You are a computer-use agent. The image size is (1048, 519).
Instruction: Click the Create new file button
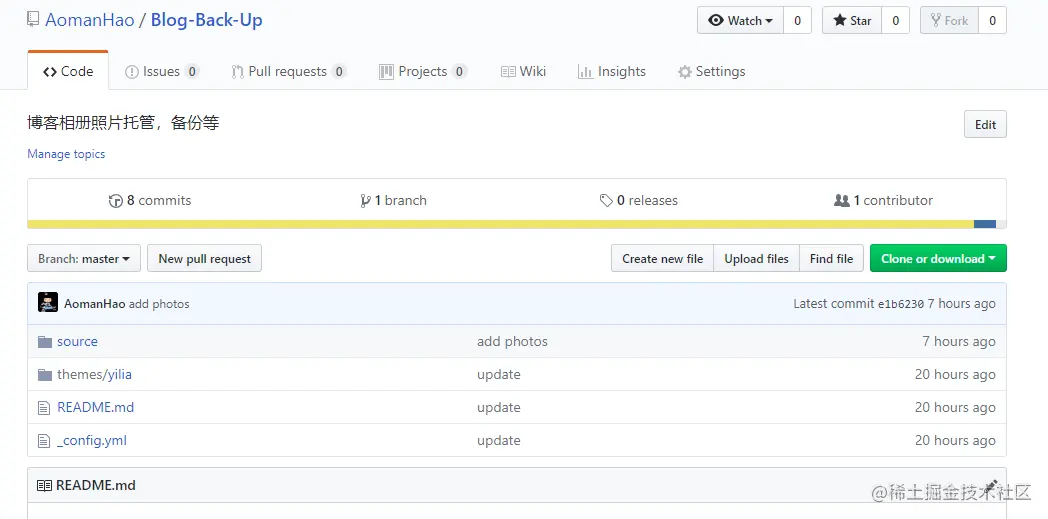pos(662,258)
